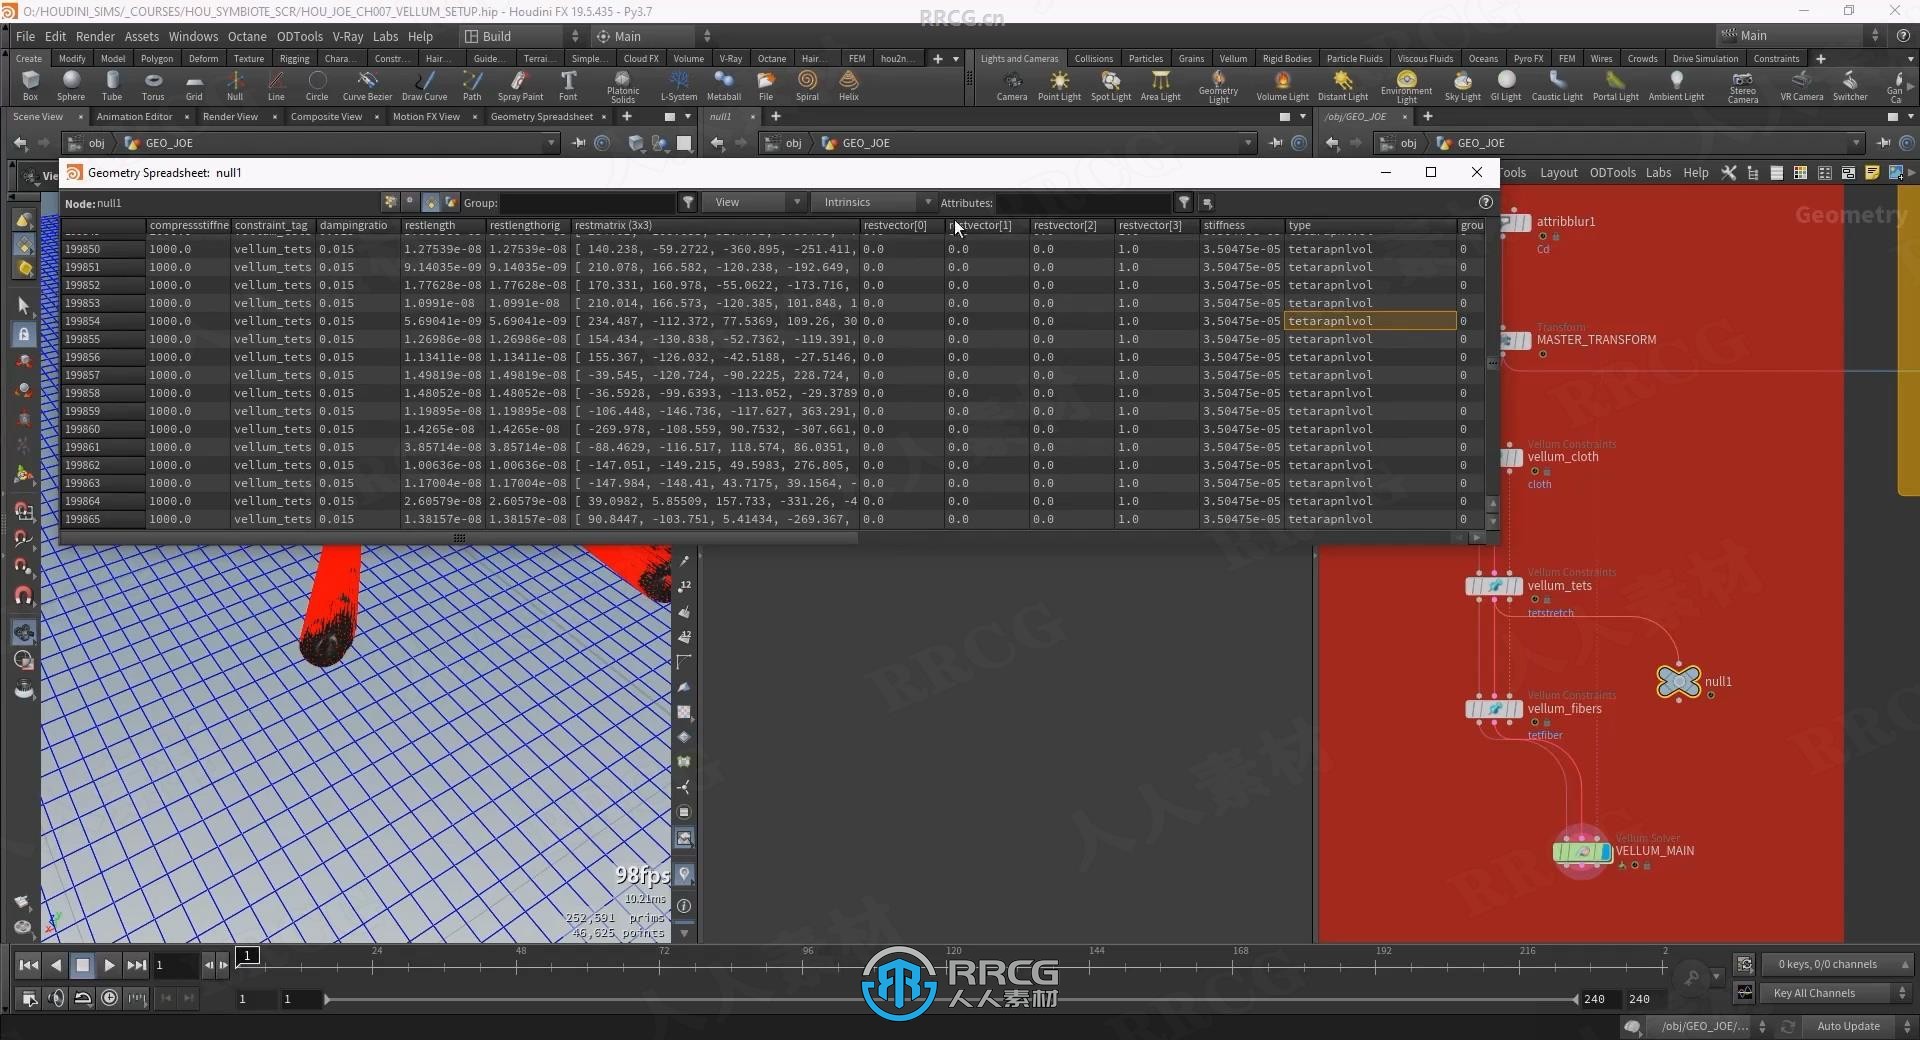Stop timeline playback
This screenshot has width=1920, height=1040.
coord(83,965)
